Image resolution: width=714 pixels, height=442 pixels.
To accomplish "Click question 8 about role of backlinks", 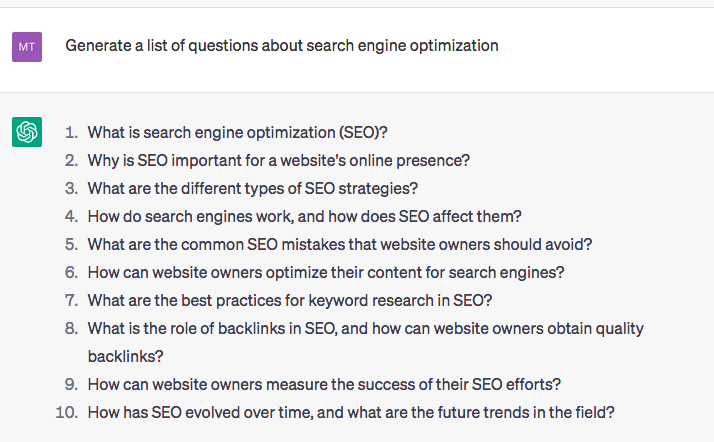I will (366, 342).
